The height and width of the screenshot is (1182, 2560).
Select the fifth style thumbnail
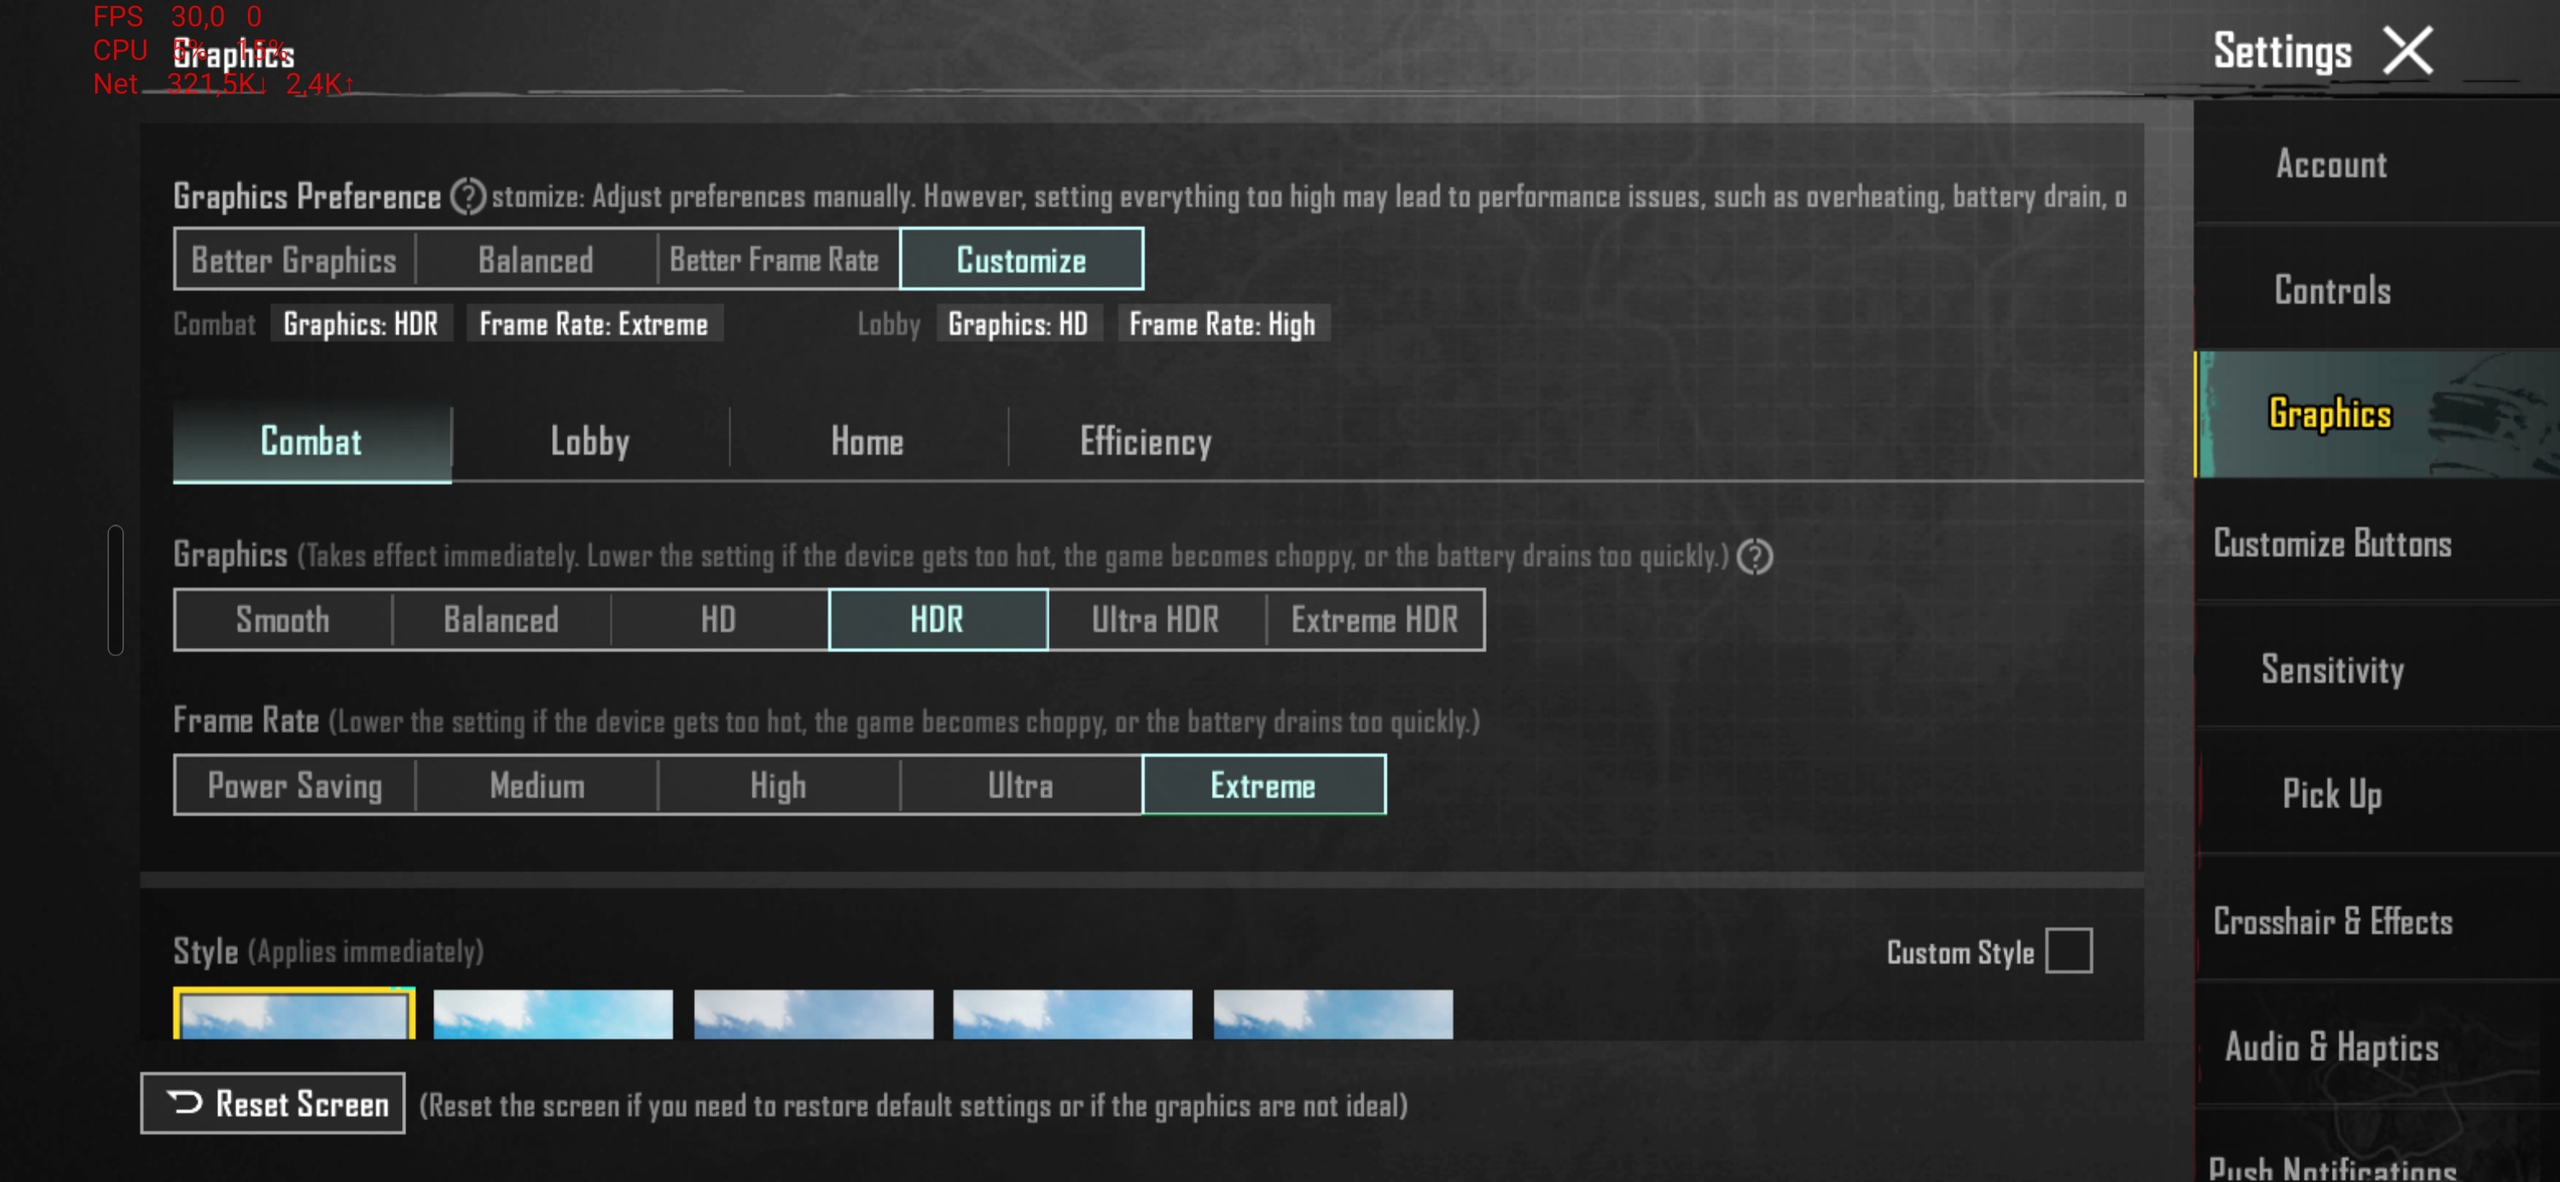pyautogui.click(x=1333, y=1014)
